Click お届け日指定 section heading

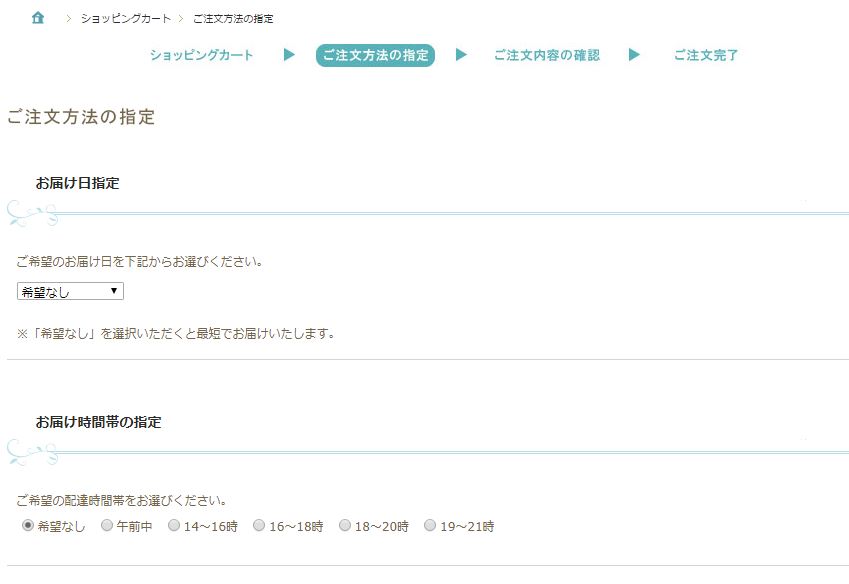[77, 183]
